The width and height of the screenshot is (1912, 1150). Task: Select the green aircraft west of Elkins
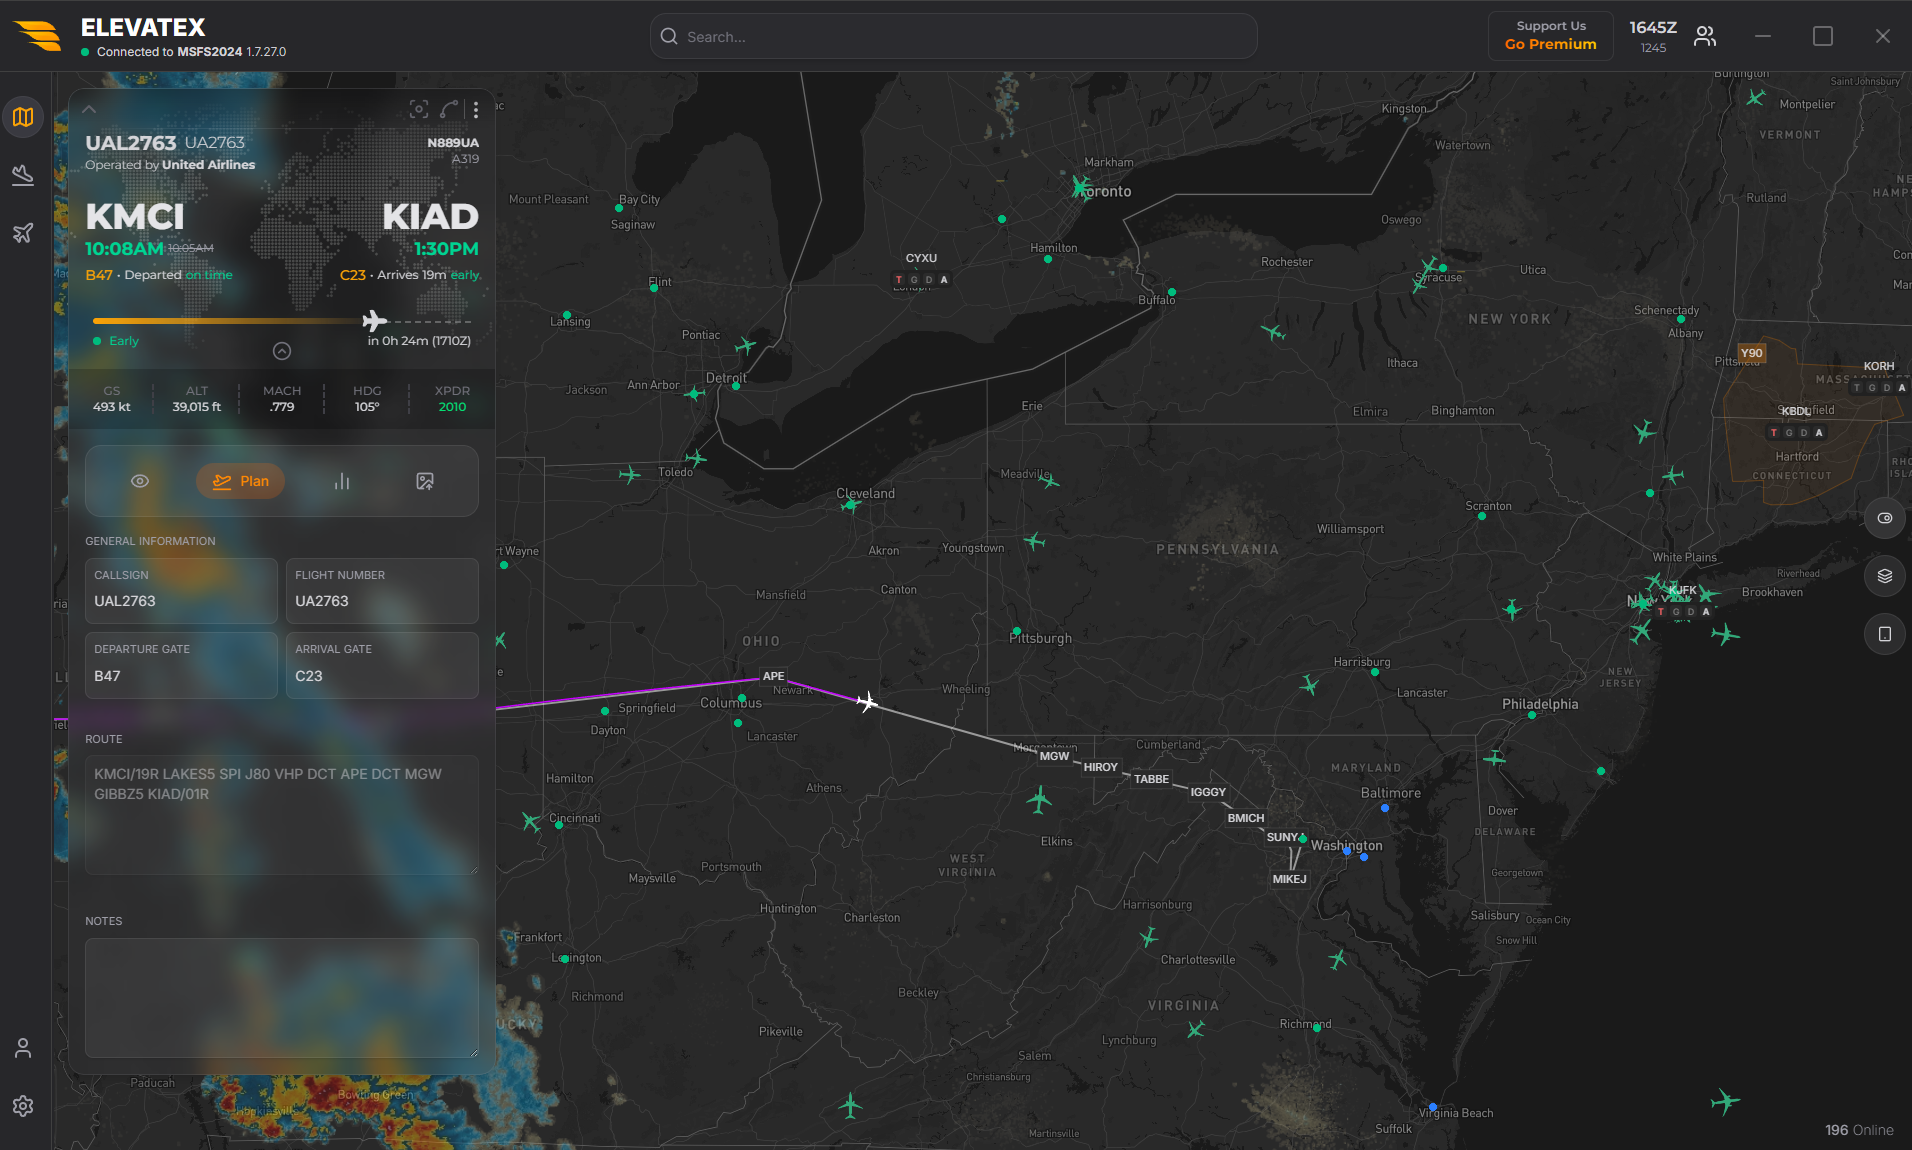click(1039, 800)
